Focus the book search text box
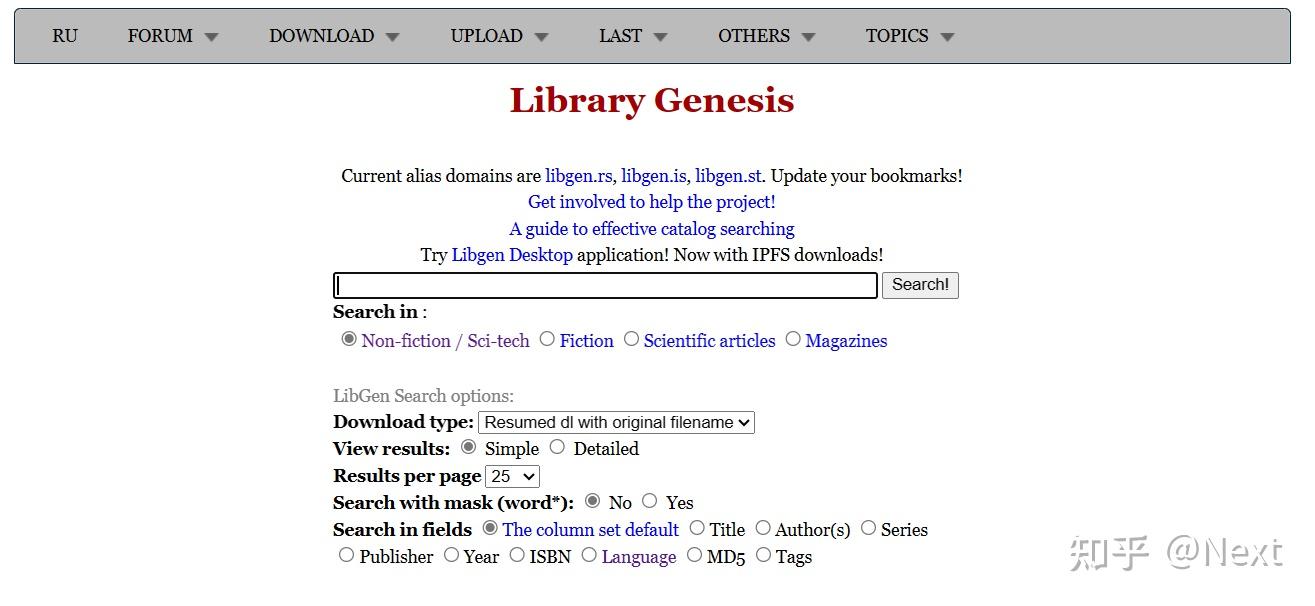The image size is (1315, 606). coord(605,285)
